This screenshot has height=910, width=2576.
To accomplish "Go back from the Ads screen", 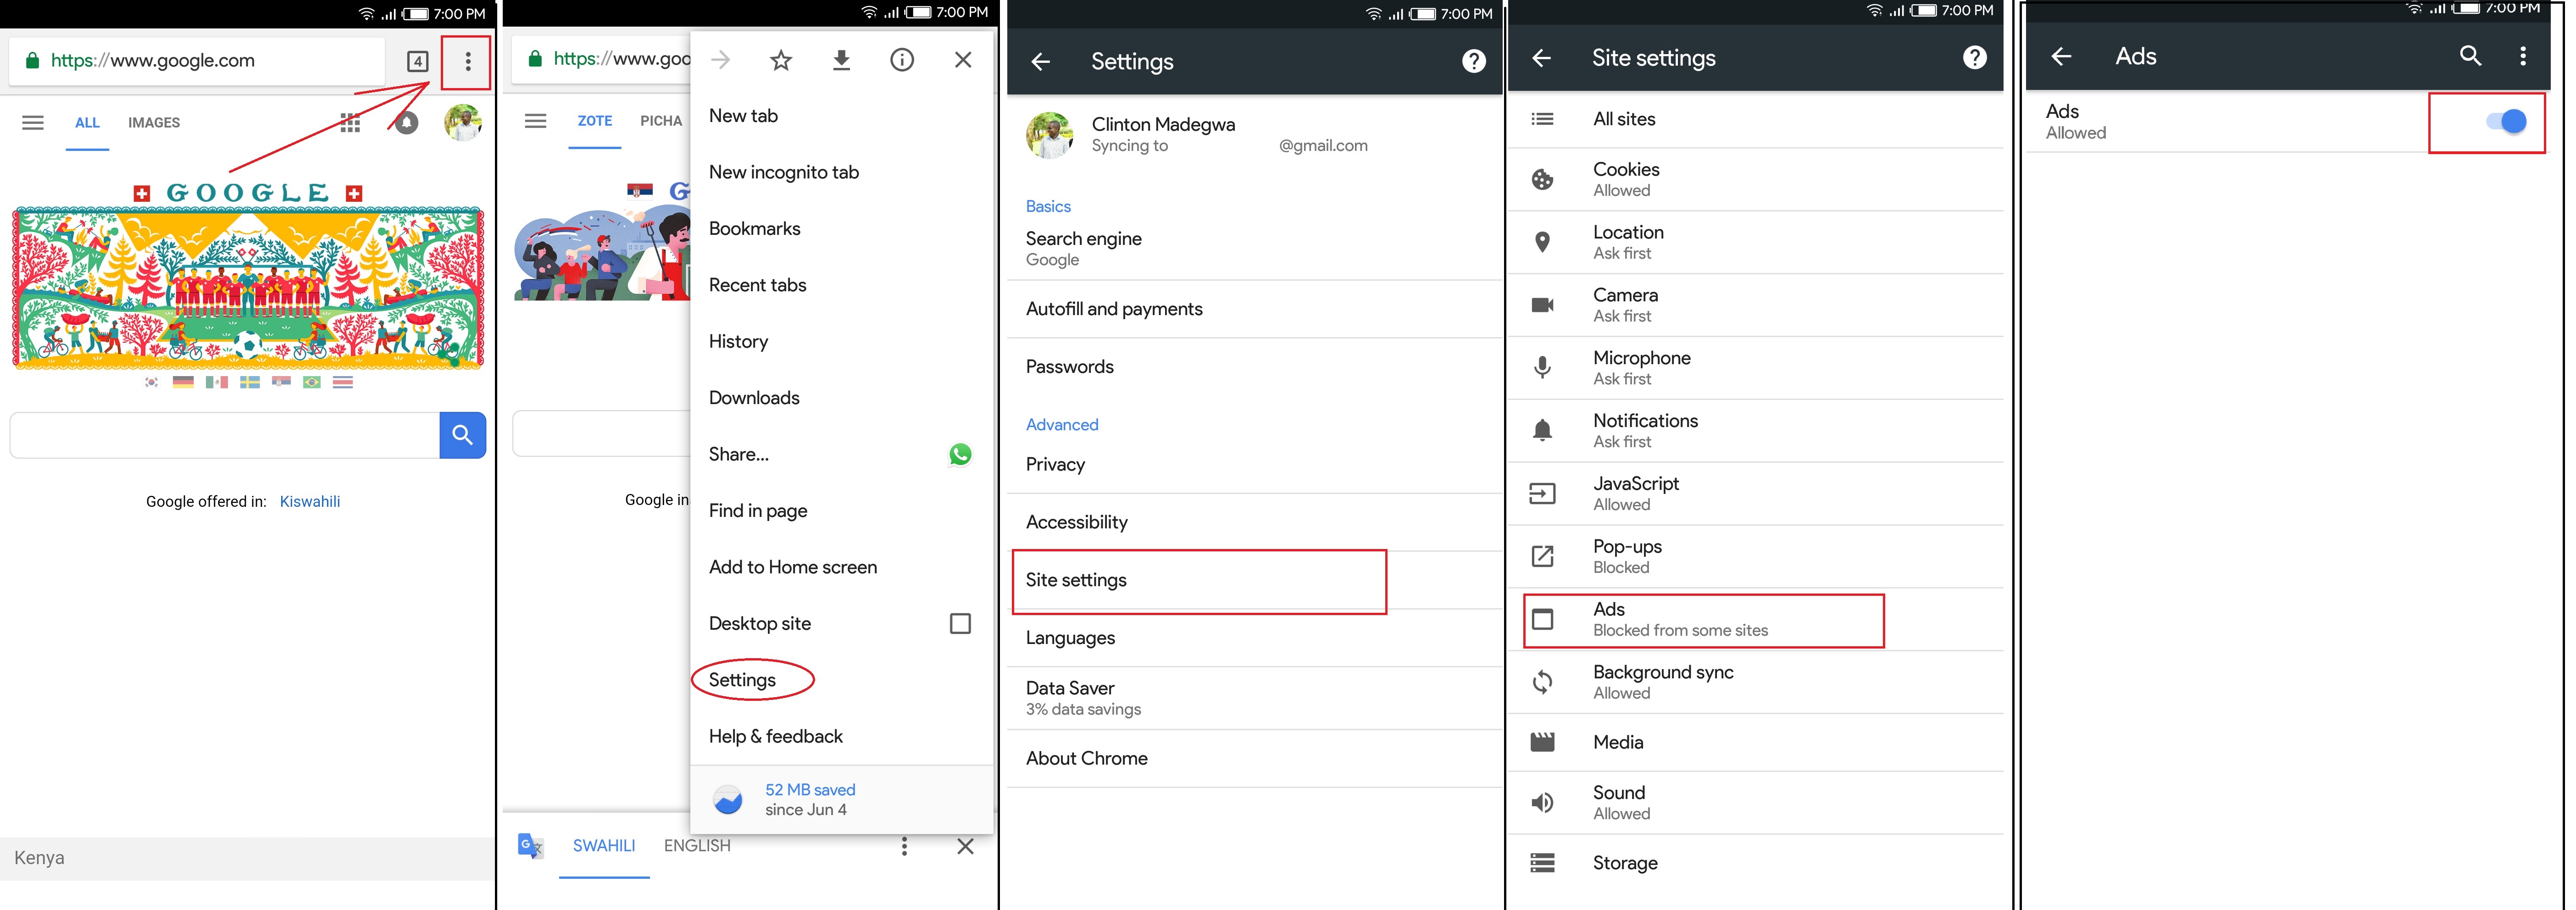I will pos(2062,56).
